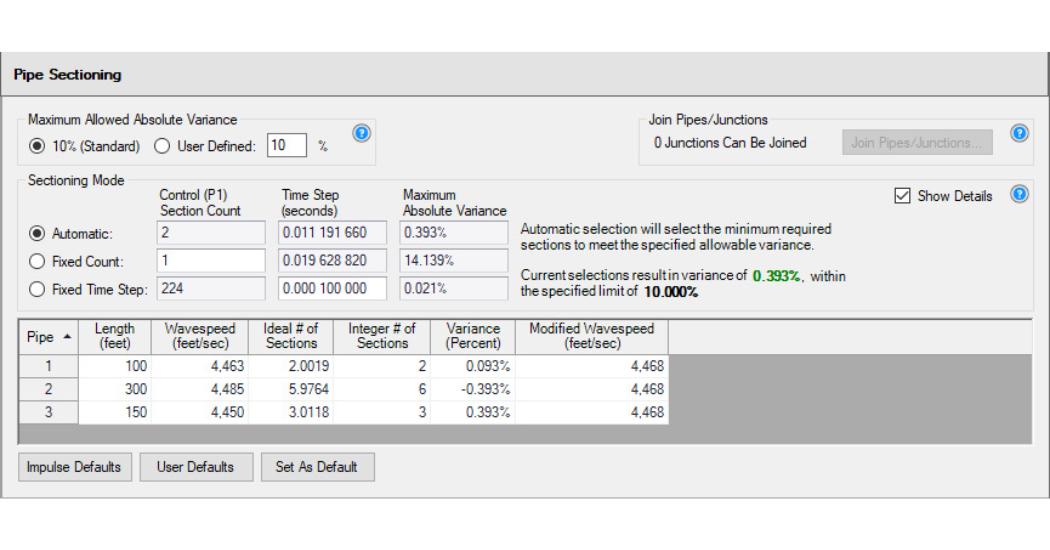Viewport: 1050px width, 550px height.
Task: Click the Set As Default button
Action: pyautogui.click(x=317, y=467)
